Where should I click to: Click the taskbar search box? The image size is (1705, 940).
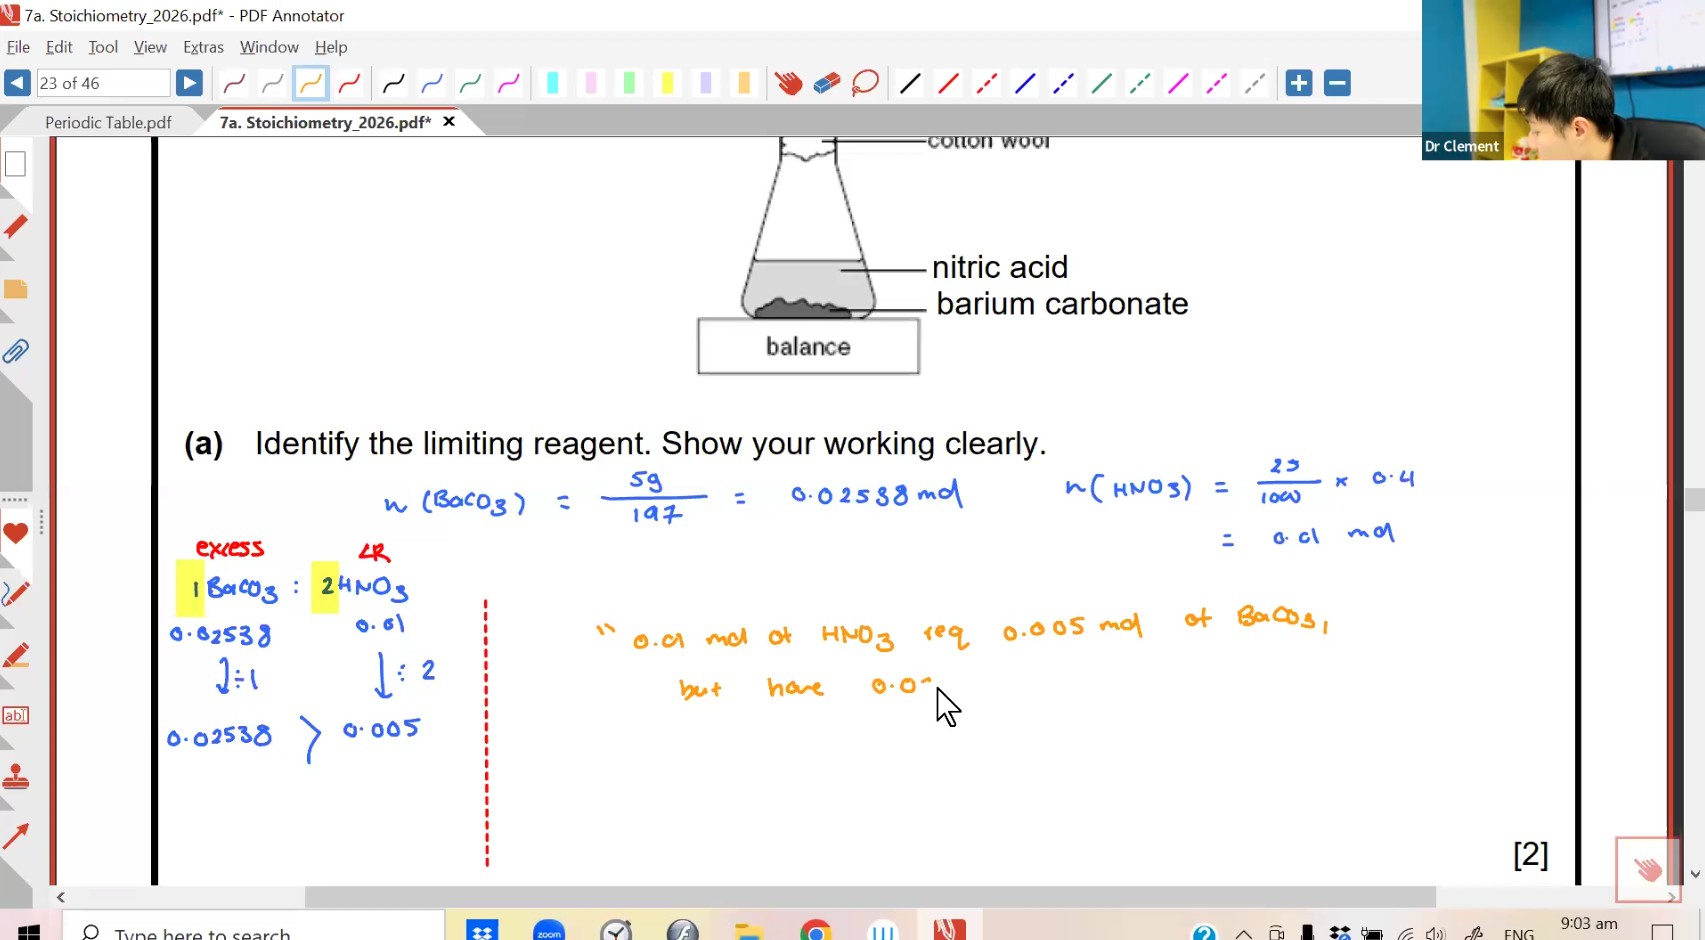pyautogui.click(x=254, y=927)
